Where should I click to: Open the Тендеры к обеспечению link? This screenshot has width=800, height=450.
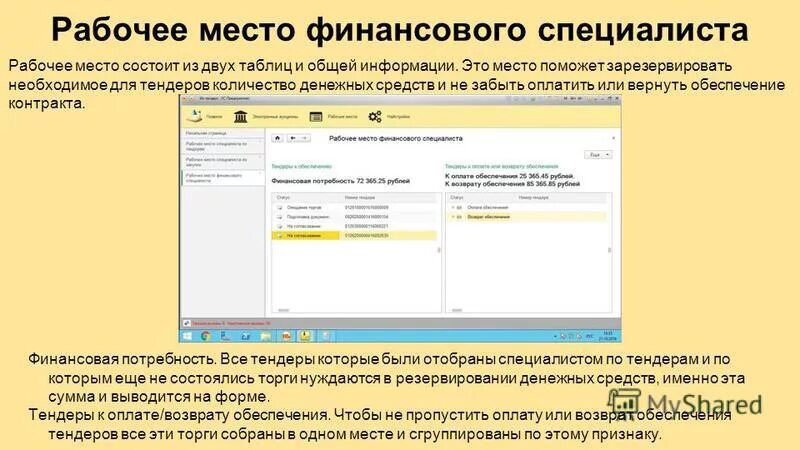click(302, 166)
